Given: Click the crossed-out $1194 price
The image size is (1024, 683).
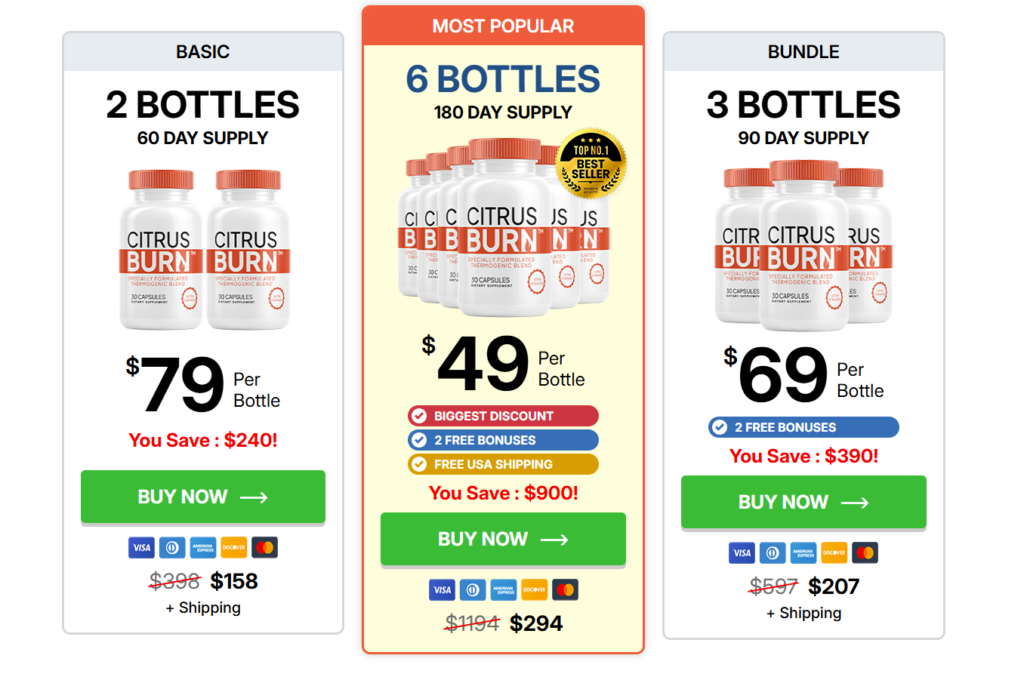Looking at the screenshot, I should 471,622.
